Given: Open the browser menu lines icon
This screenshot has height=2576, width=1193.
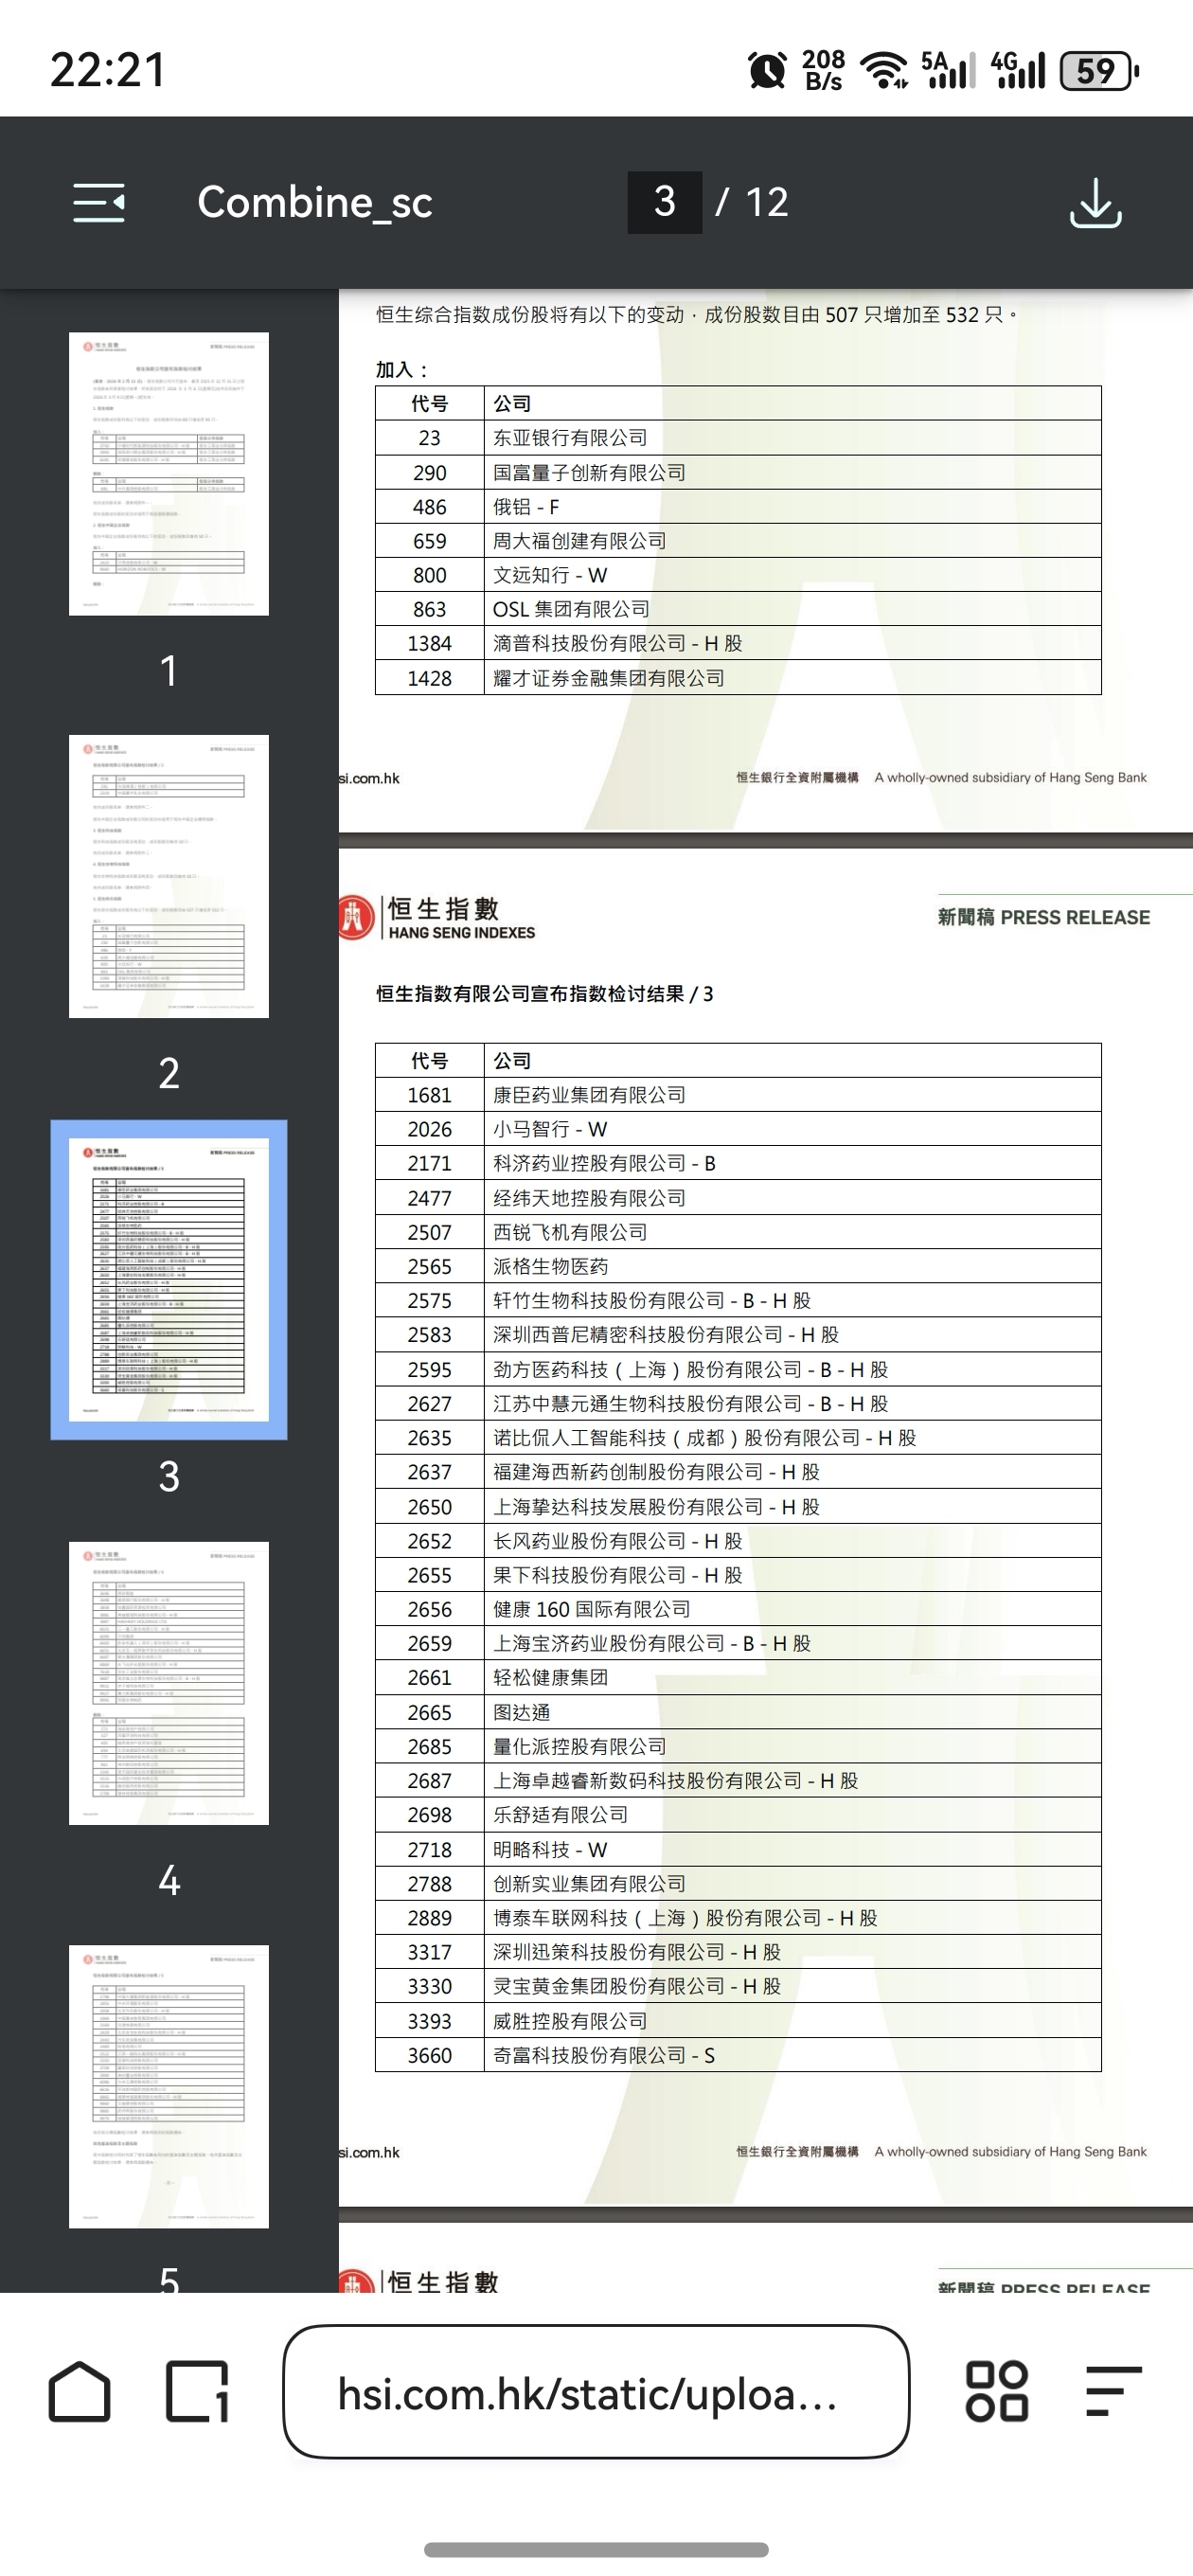Looking at the screenshot, I should (1113, 2392).
